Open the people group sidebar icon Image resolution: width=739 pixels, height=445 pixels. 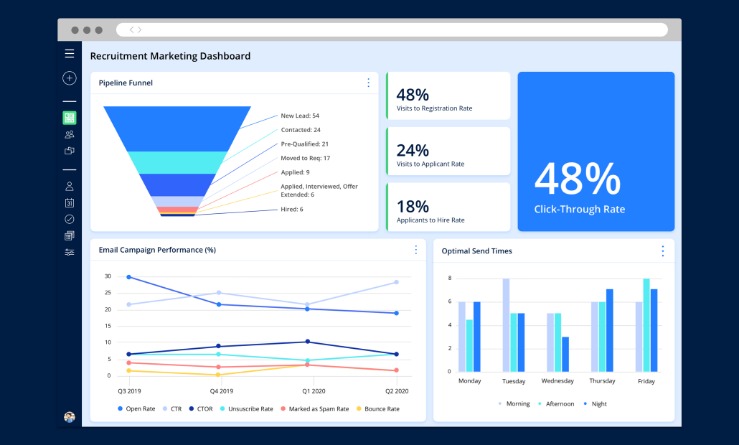(x=69, y=134)
